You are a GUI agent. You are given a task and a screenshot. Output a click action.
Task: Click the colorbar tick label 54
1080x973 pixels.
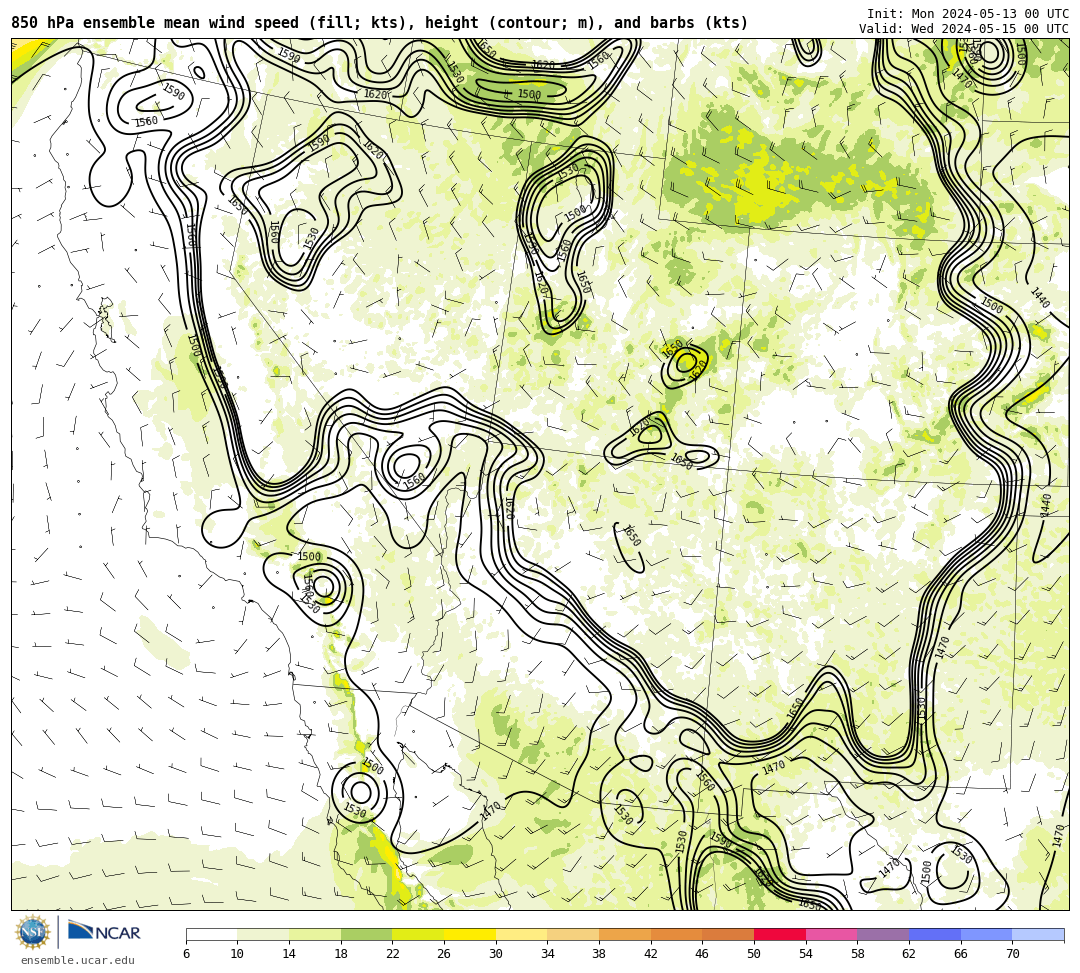pyautogui.click(x=806, y=954)
